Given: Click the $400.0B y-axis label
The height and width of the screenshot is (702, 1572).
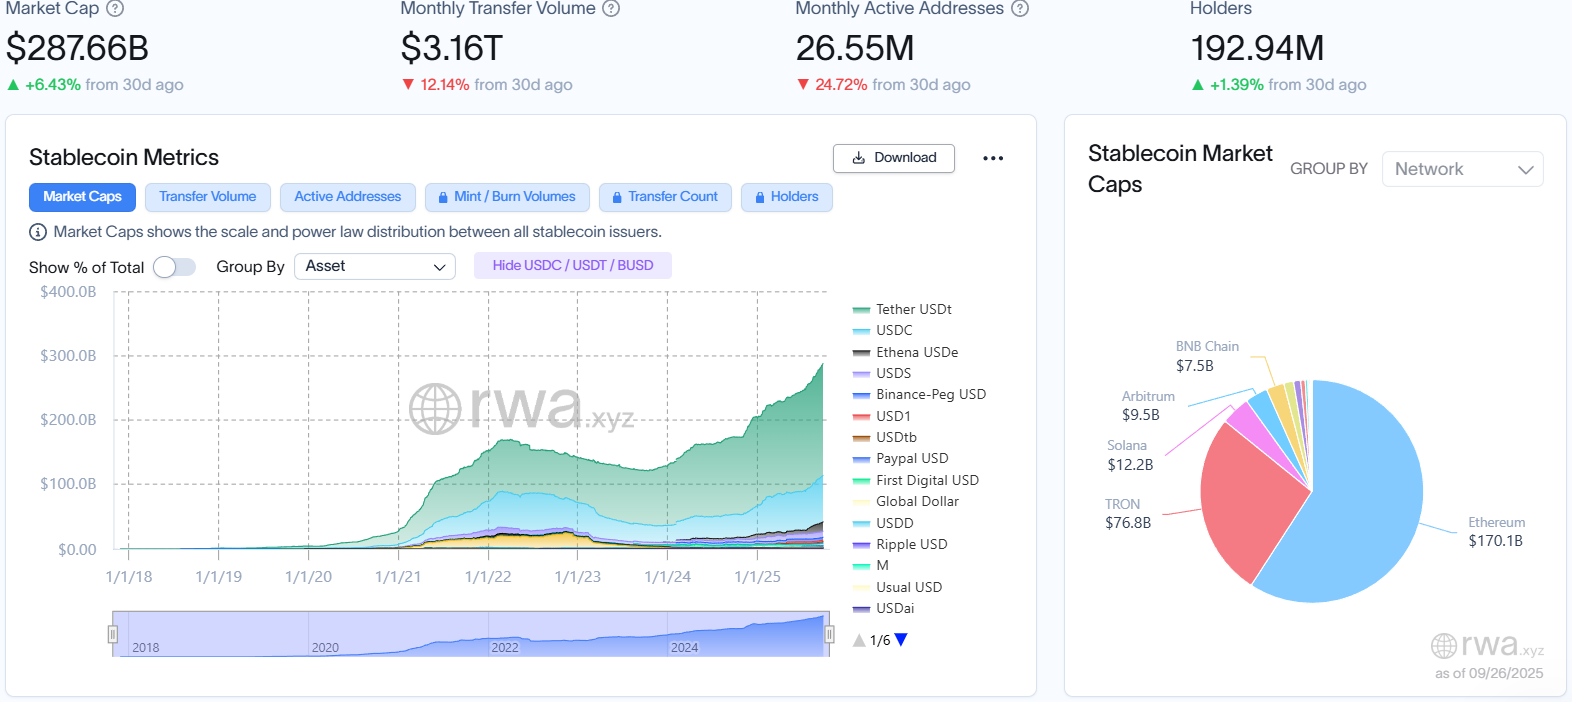Looking at the screenshot, I should (68, 292).
